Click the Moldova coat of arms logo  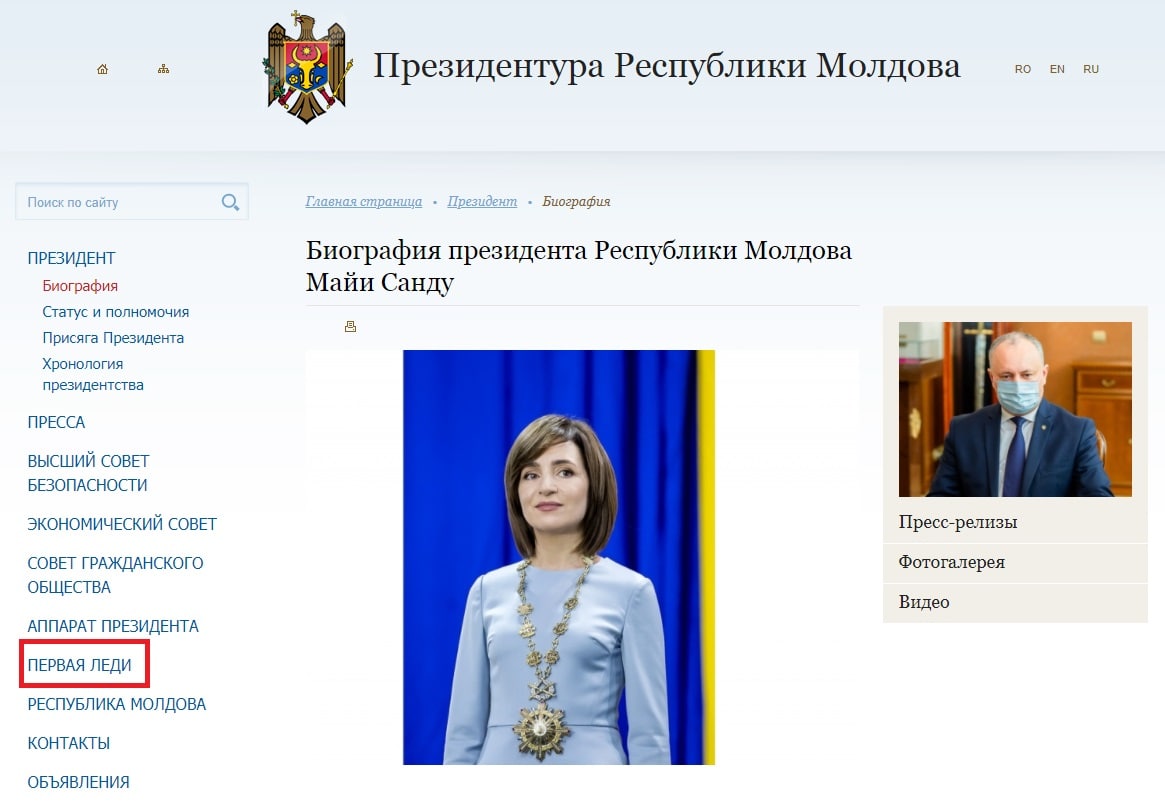pos(307,68)
